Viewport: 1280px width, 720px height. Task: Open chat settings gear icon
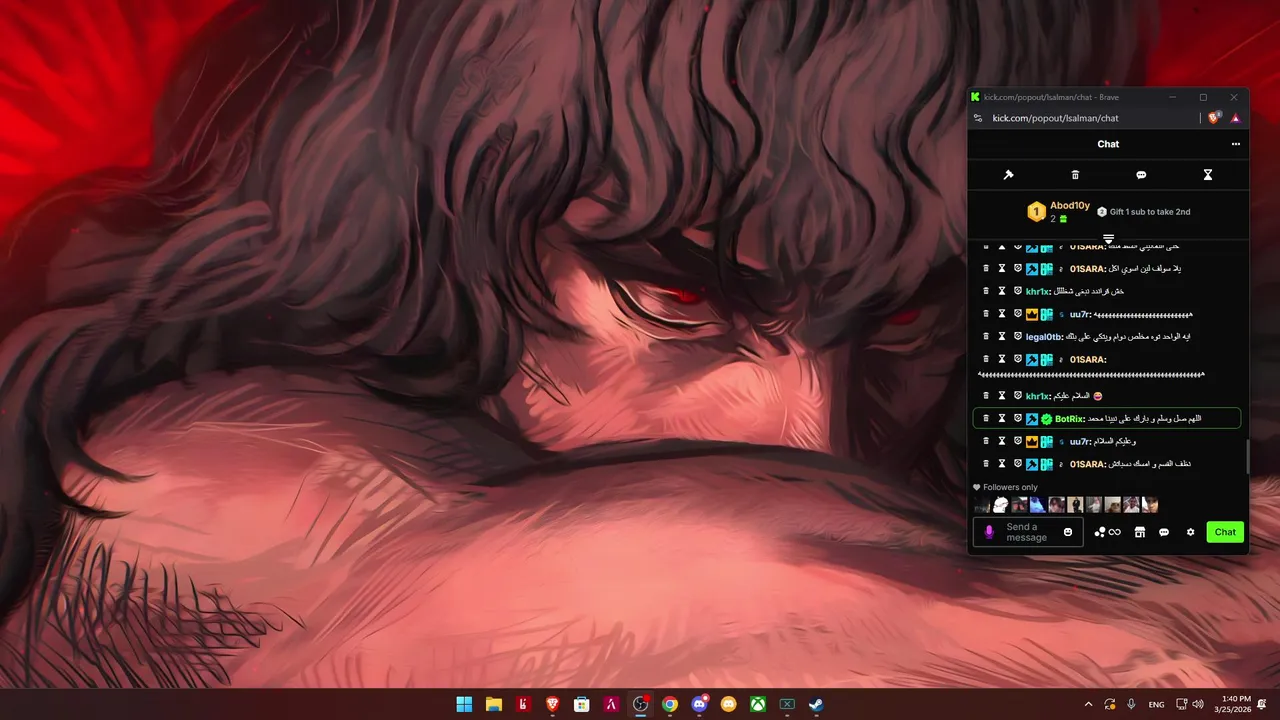click(x=1190, y=532)
